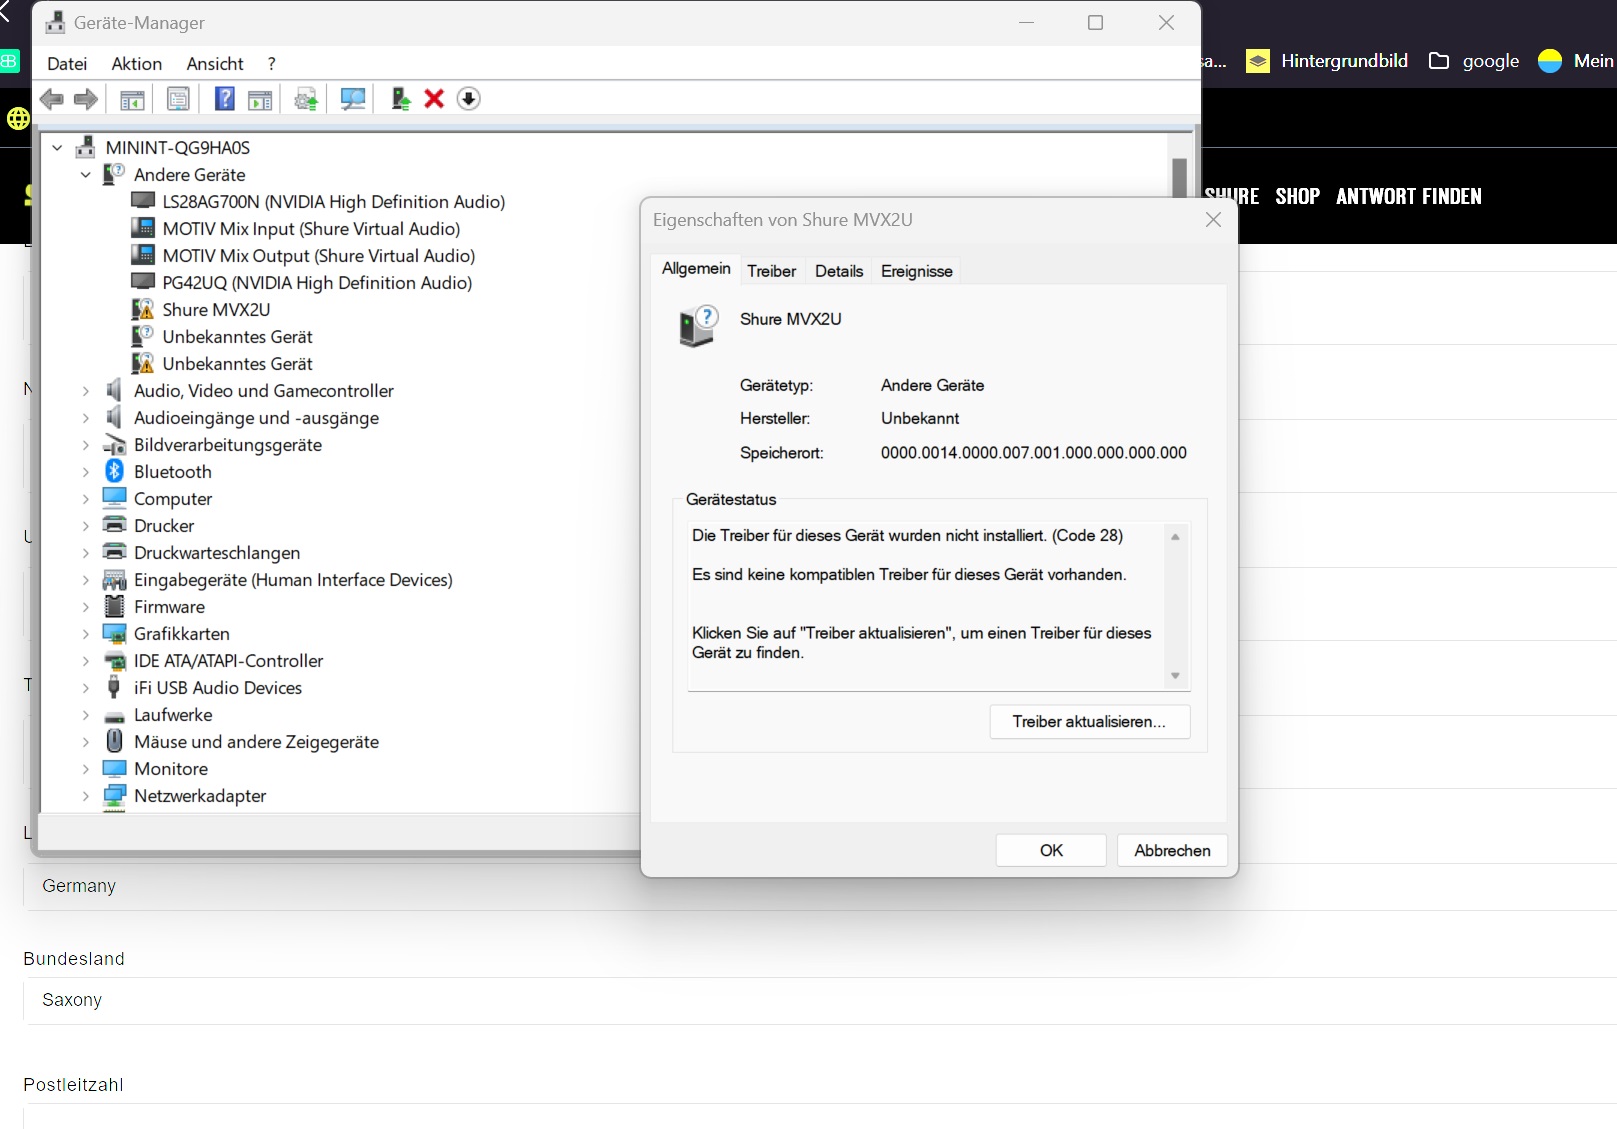Click Shure MVX2U device icon in dialog
The image size is (1617, 1129).
(x=698, y=326)
